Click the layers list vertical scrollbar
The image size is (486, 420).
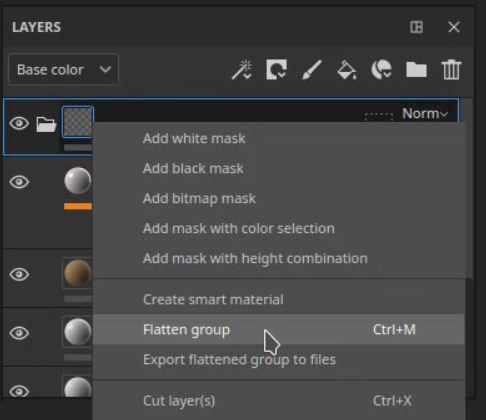tap(469, 188)
